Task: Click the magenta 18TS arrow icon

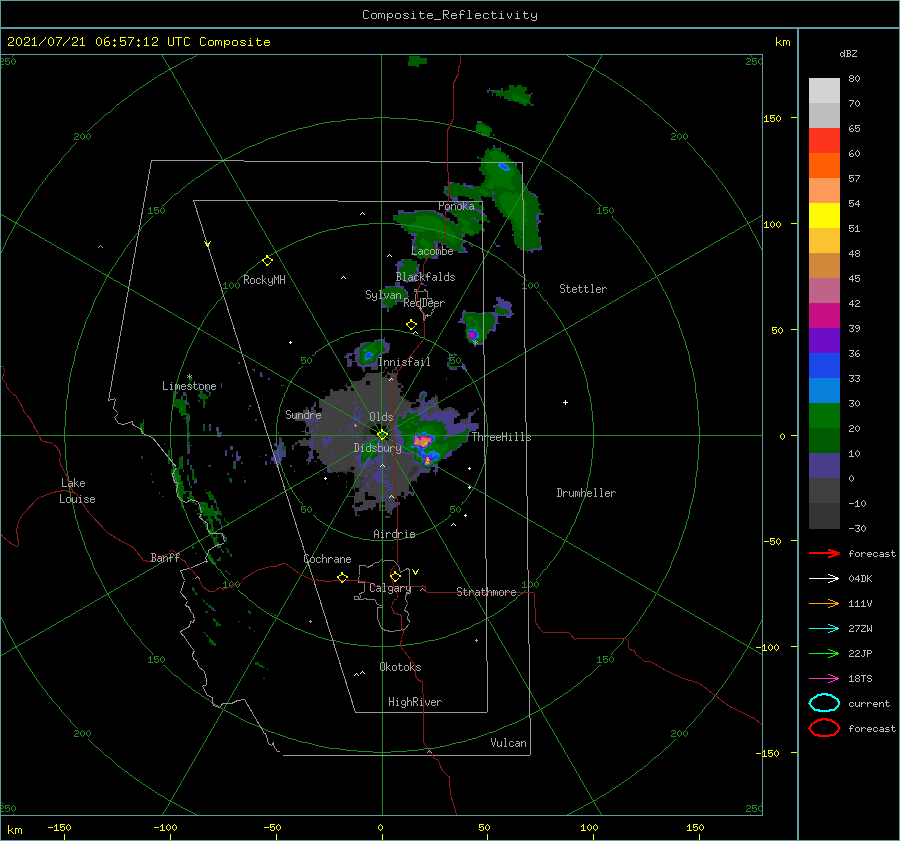Action: (x=824, y=679)
